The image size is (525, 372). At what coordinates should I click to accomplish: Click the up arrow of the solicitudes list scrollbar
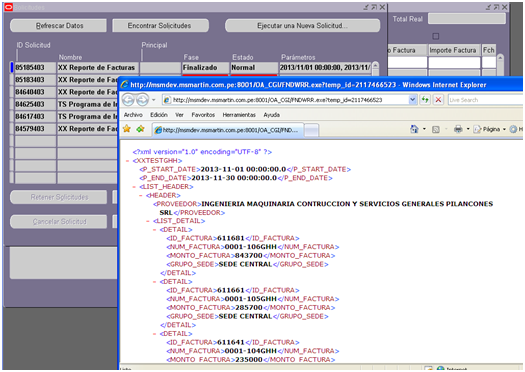[x=375, y=65]
